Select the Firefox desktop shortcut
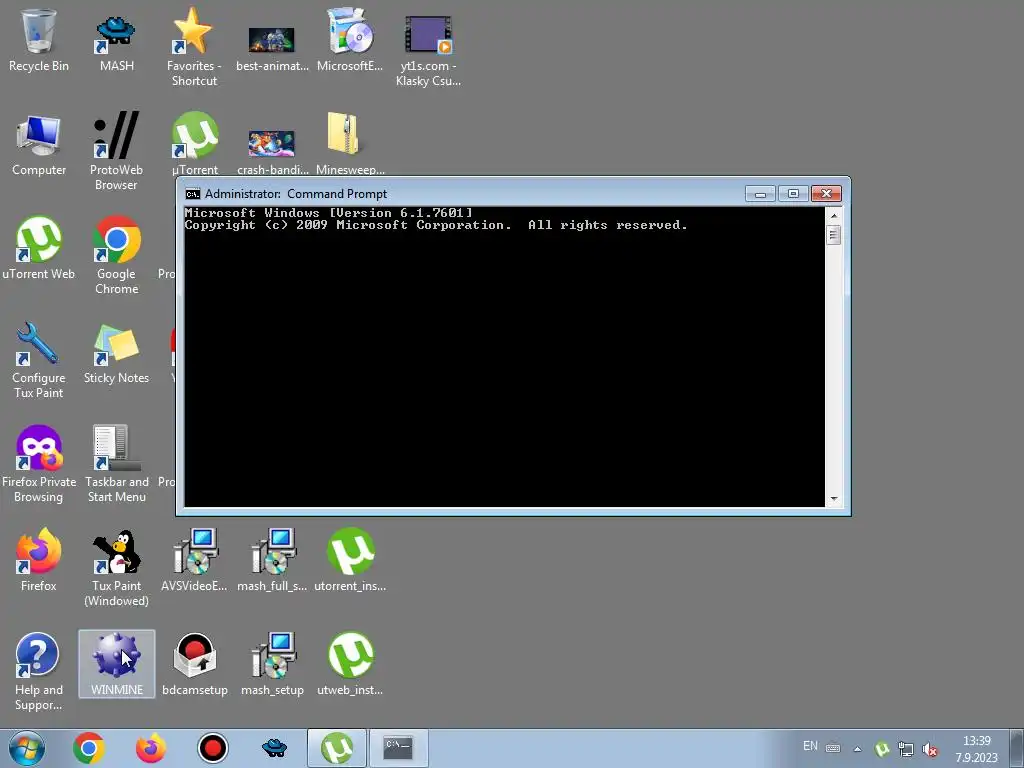This screenshot has width=1024, height=768. tap(39, 560)
